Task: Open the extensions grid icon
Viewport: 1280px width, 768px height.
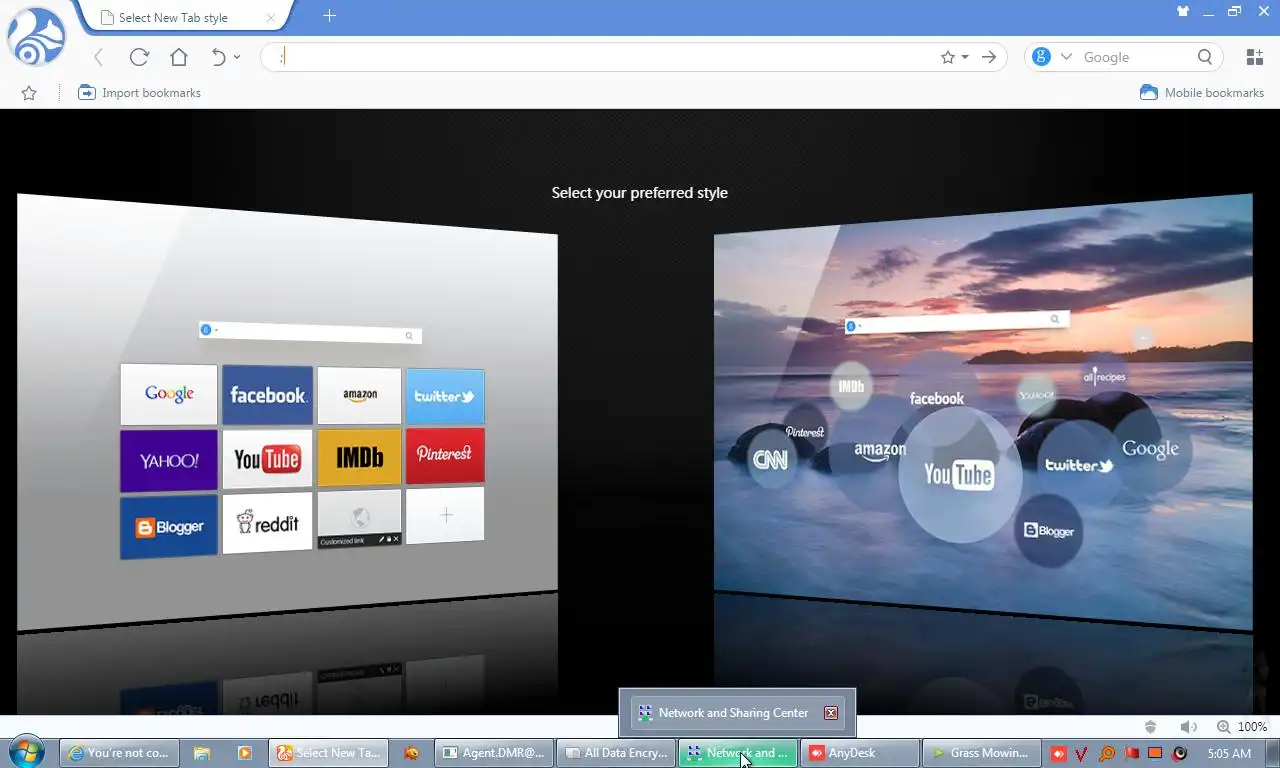Action: [x=1255, y=57]
